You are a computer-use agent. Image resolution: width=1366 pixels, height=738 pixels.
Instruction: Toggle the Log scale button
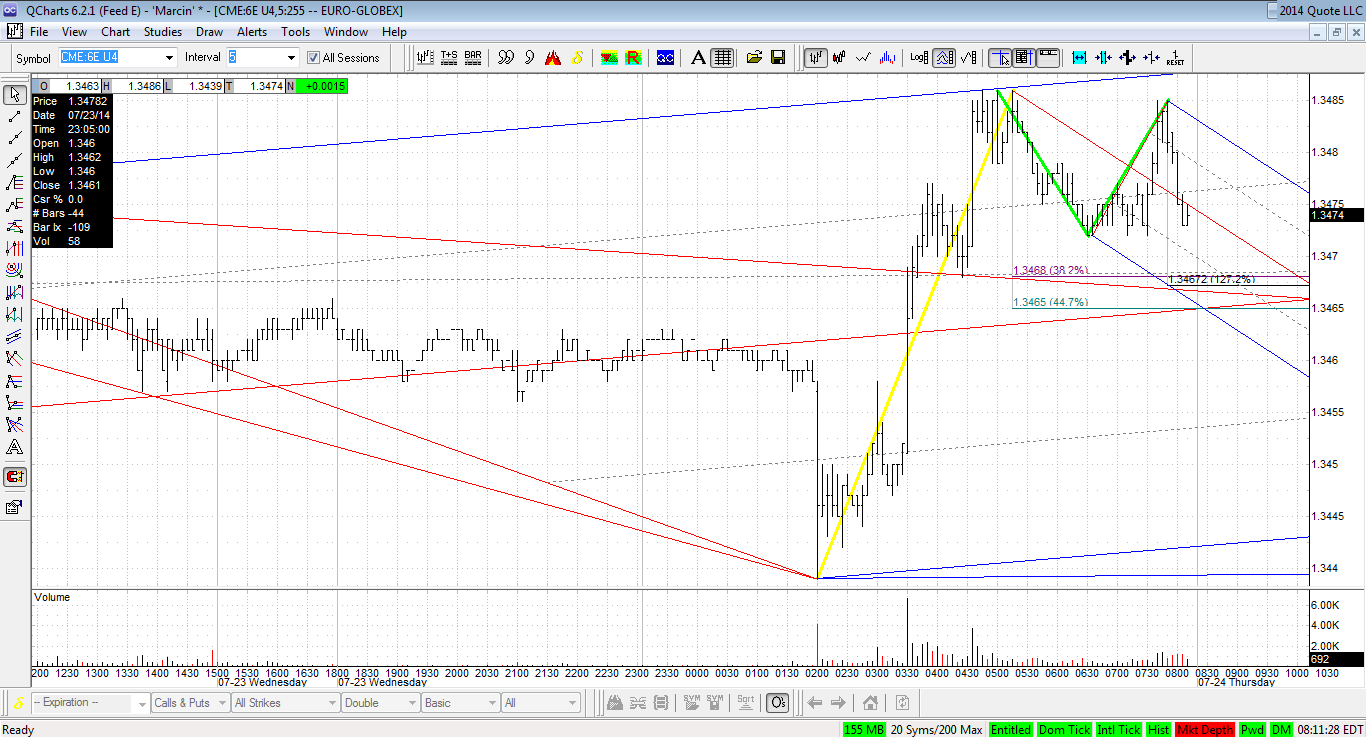919,58
